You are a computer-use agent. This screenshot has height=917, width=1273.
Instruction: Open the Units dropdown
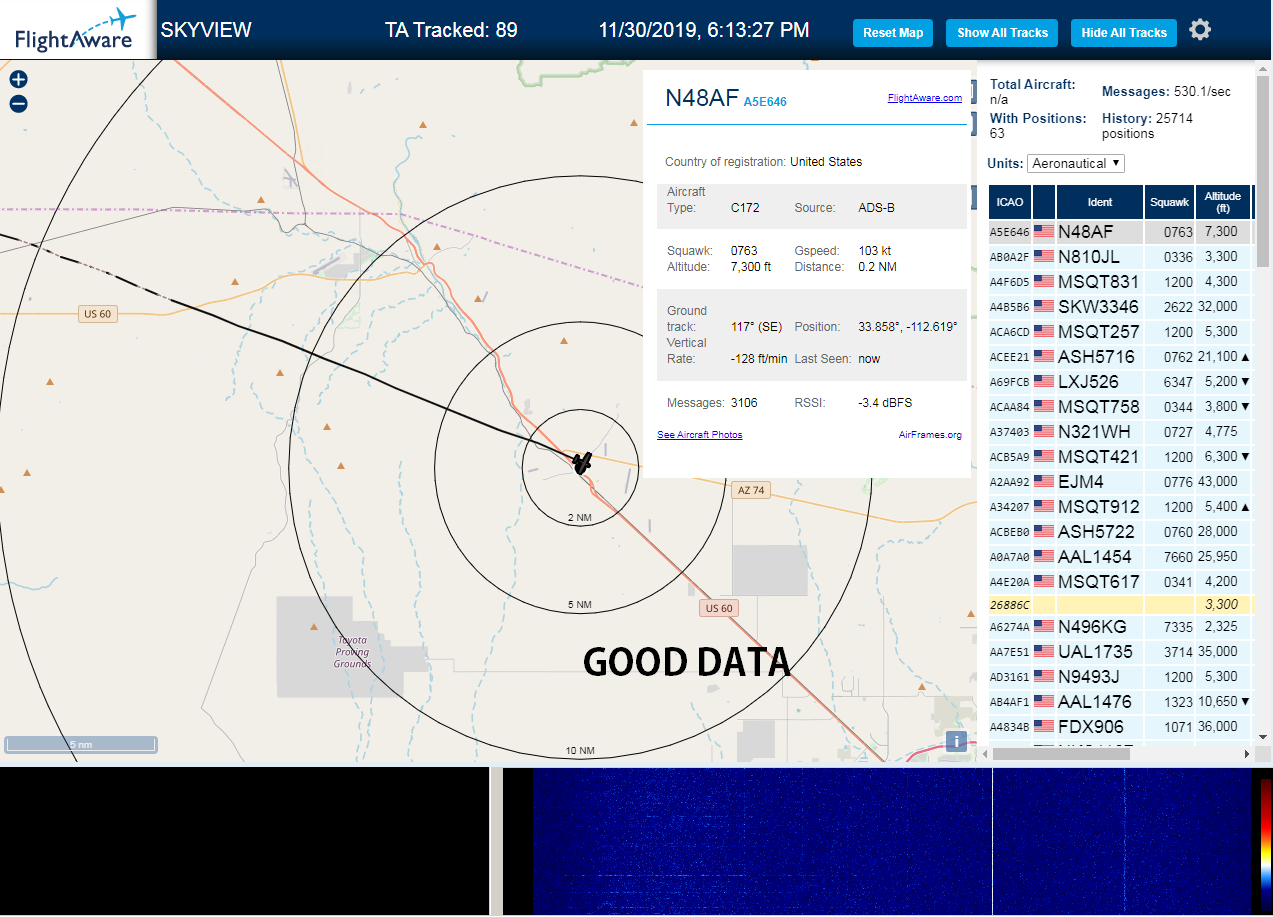click(1076, 163)
